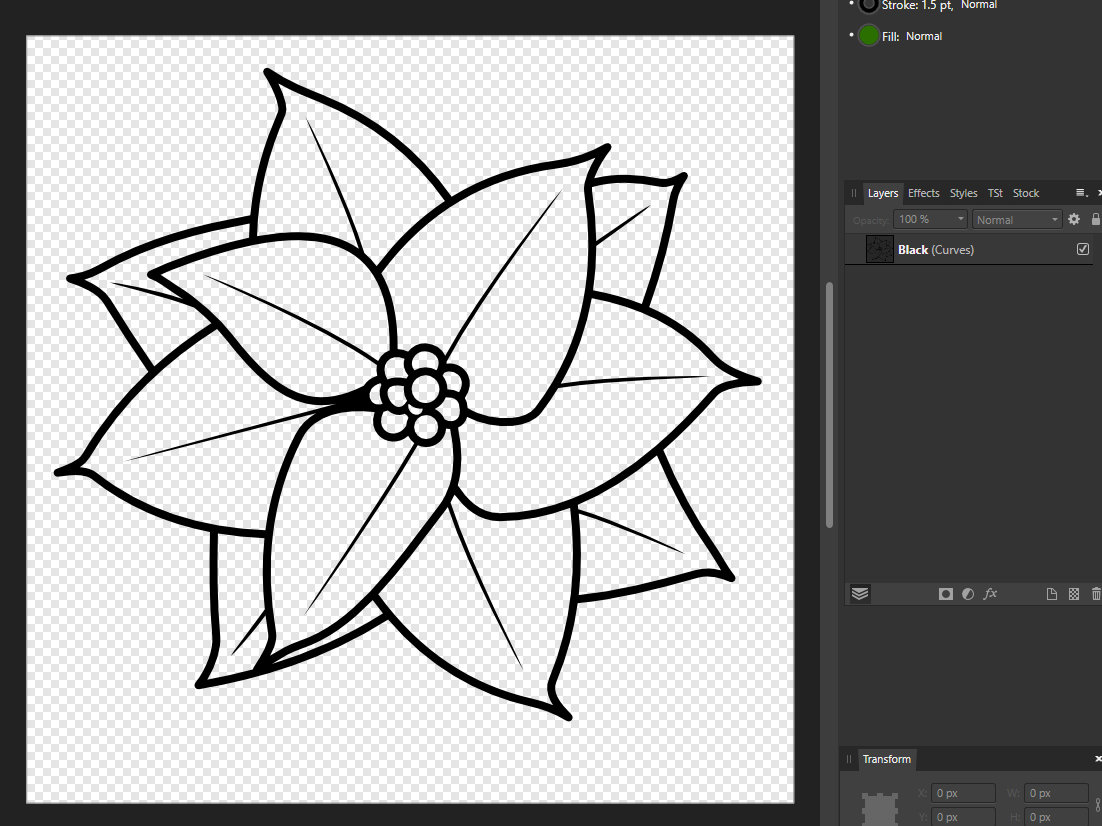Click the X position input field
The image size is (1102, 826).
[x=963, y=793]
